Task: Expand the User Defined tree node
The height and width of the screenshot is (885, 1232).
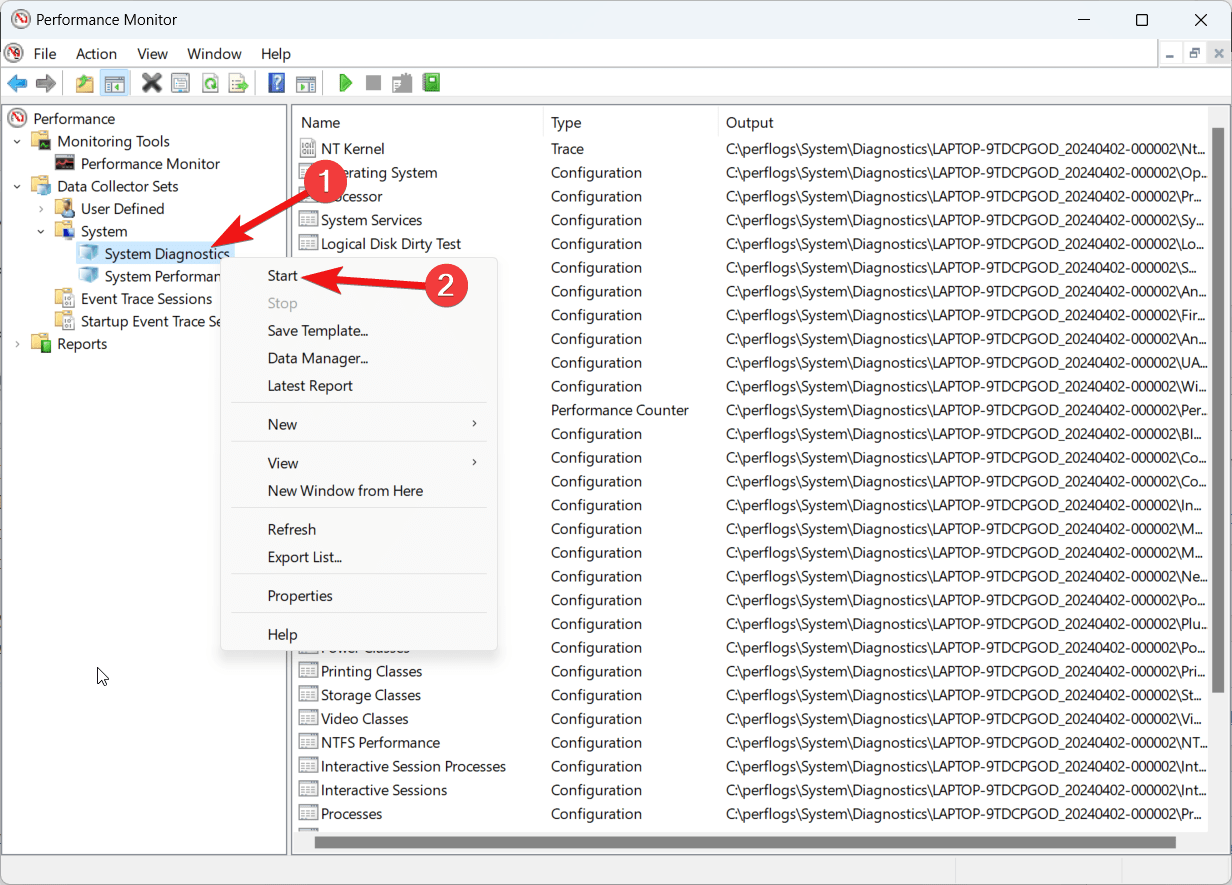Action: coord(41,209)
